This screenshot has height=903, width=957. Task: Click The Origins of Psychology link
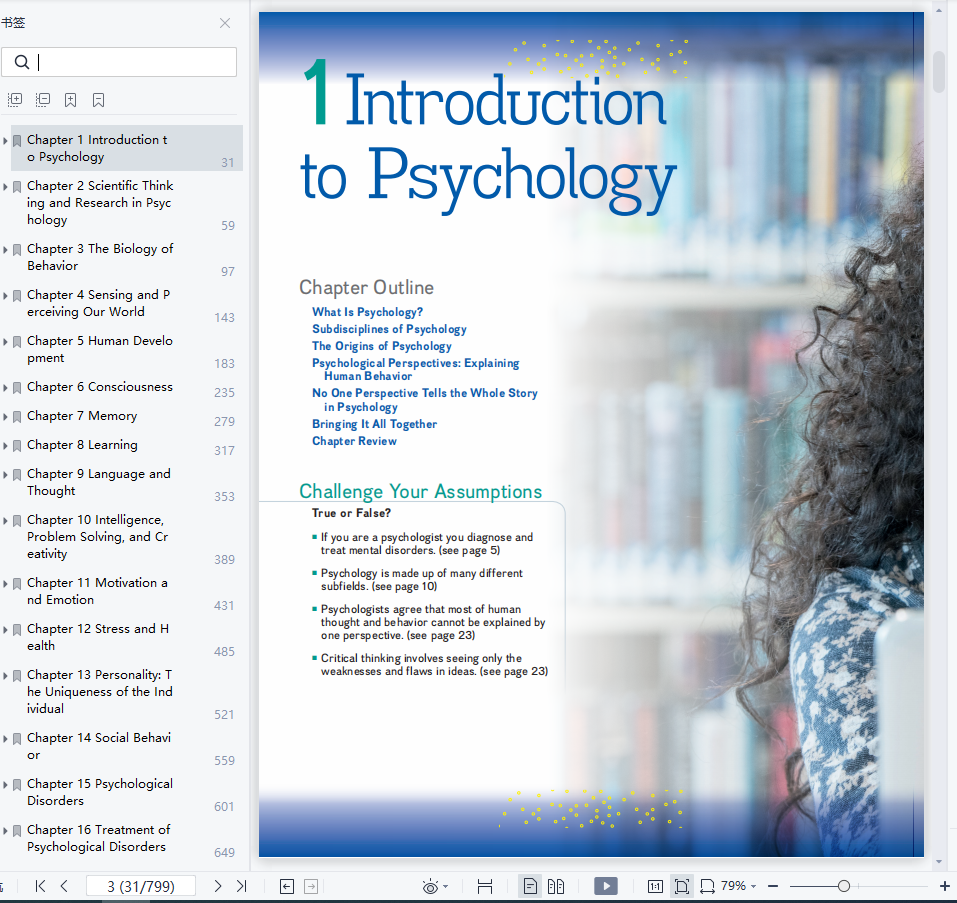coord(381,346)
